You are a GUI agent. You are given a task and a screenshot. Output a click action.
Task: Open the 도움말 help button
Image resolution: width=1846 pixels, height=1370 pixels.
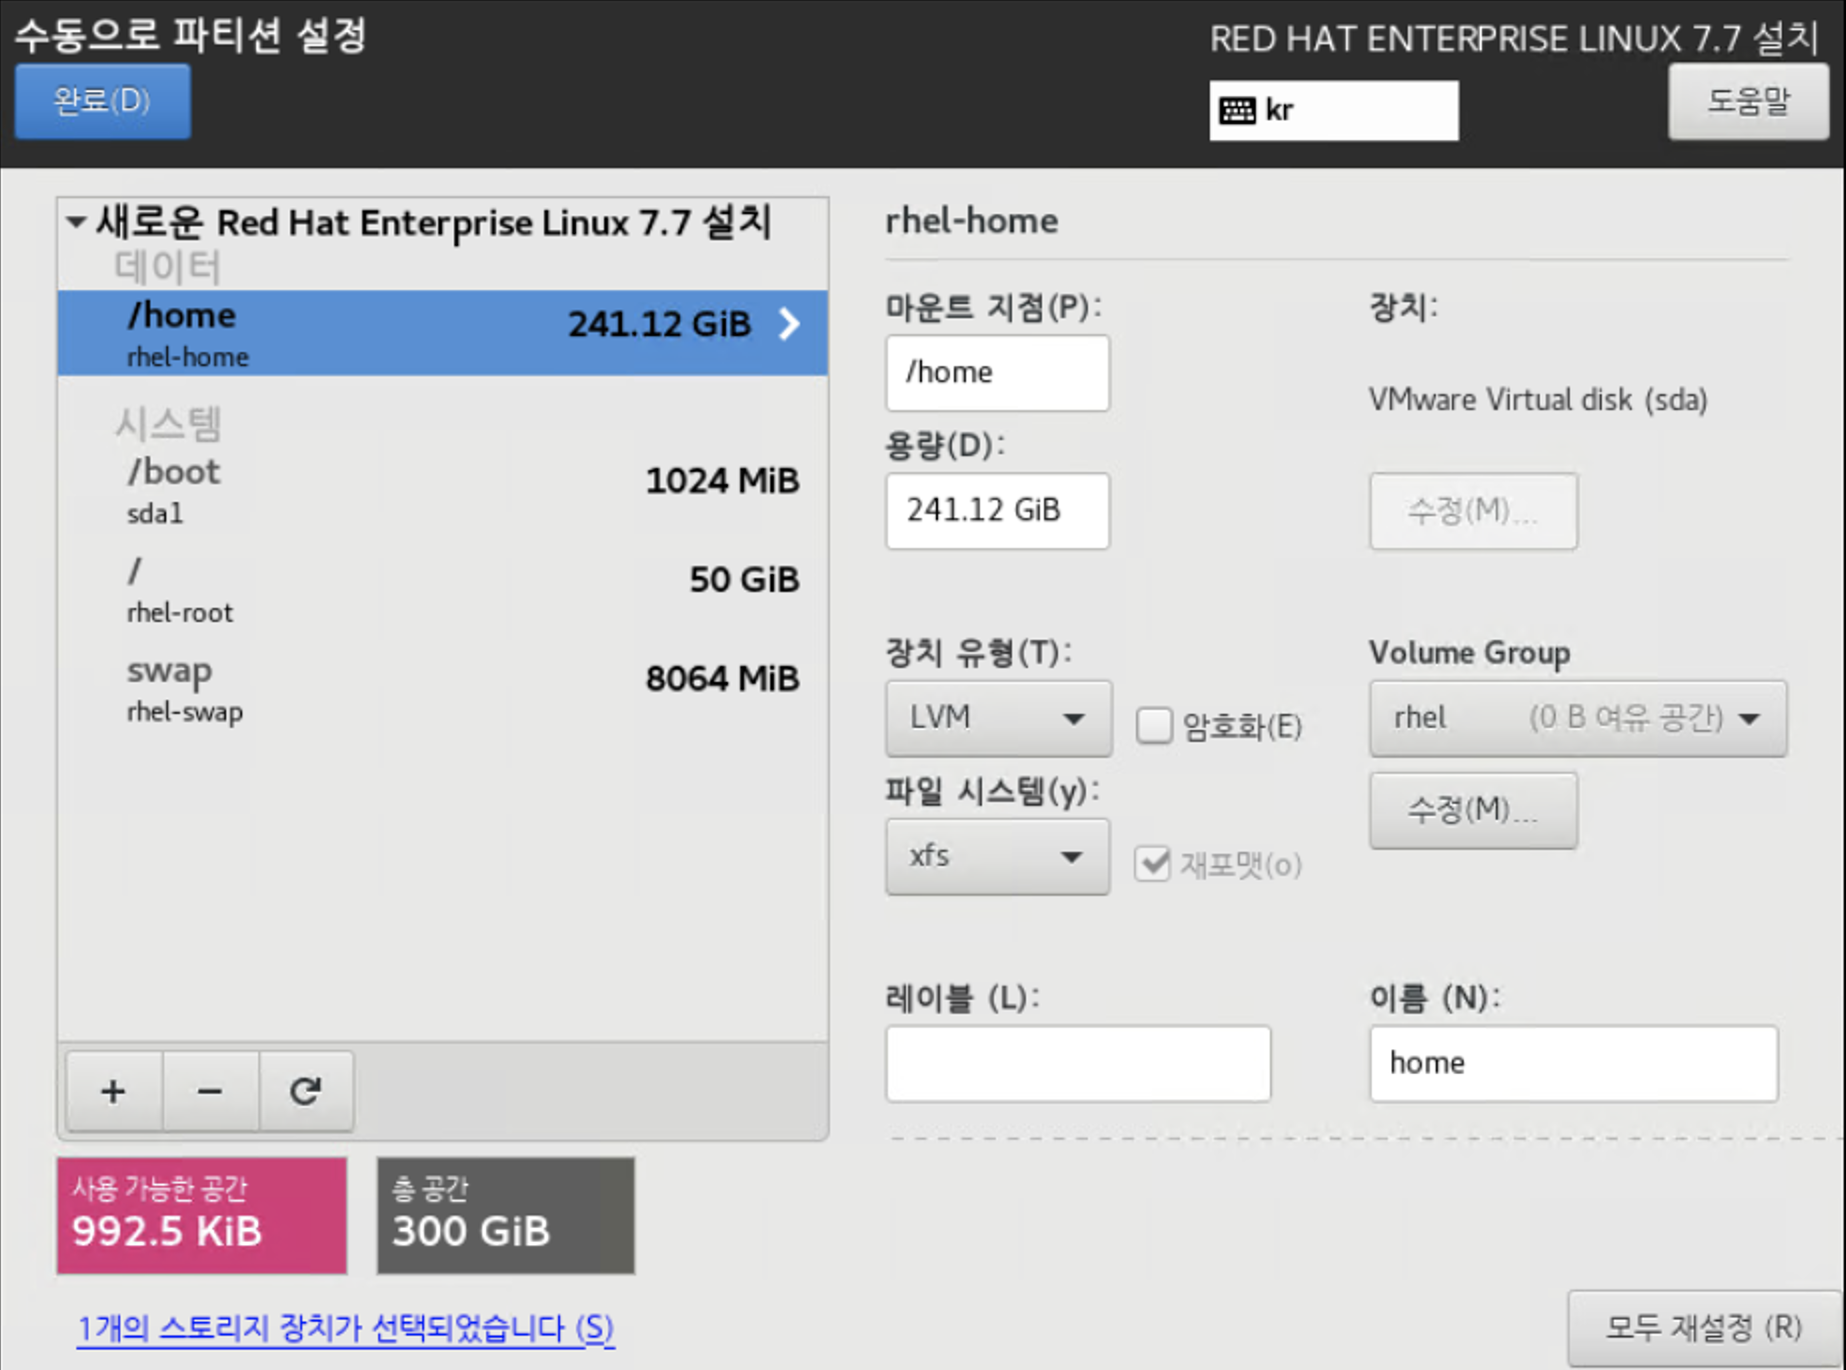[1748, 101]
